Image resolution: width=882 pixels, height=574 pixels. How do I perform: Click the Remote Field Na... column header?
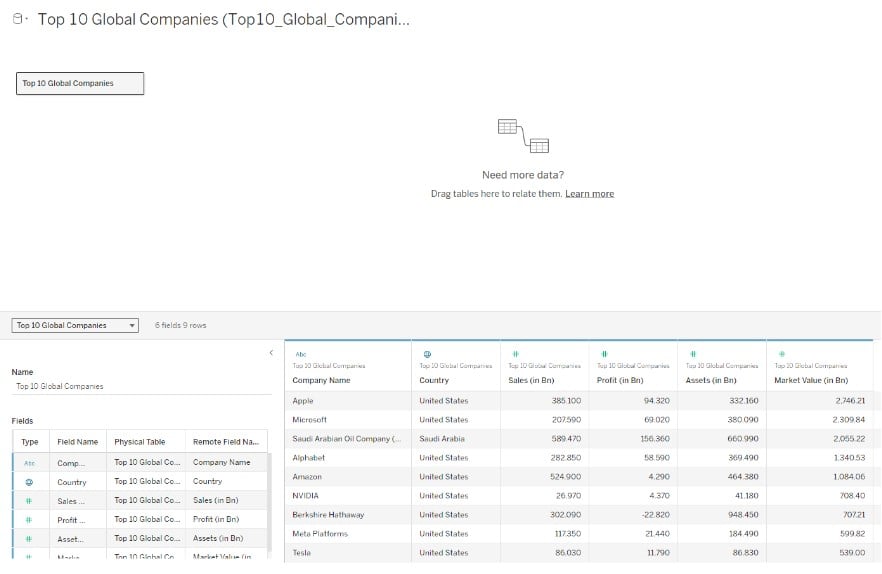226,442
